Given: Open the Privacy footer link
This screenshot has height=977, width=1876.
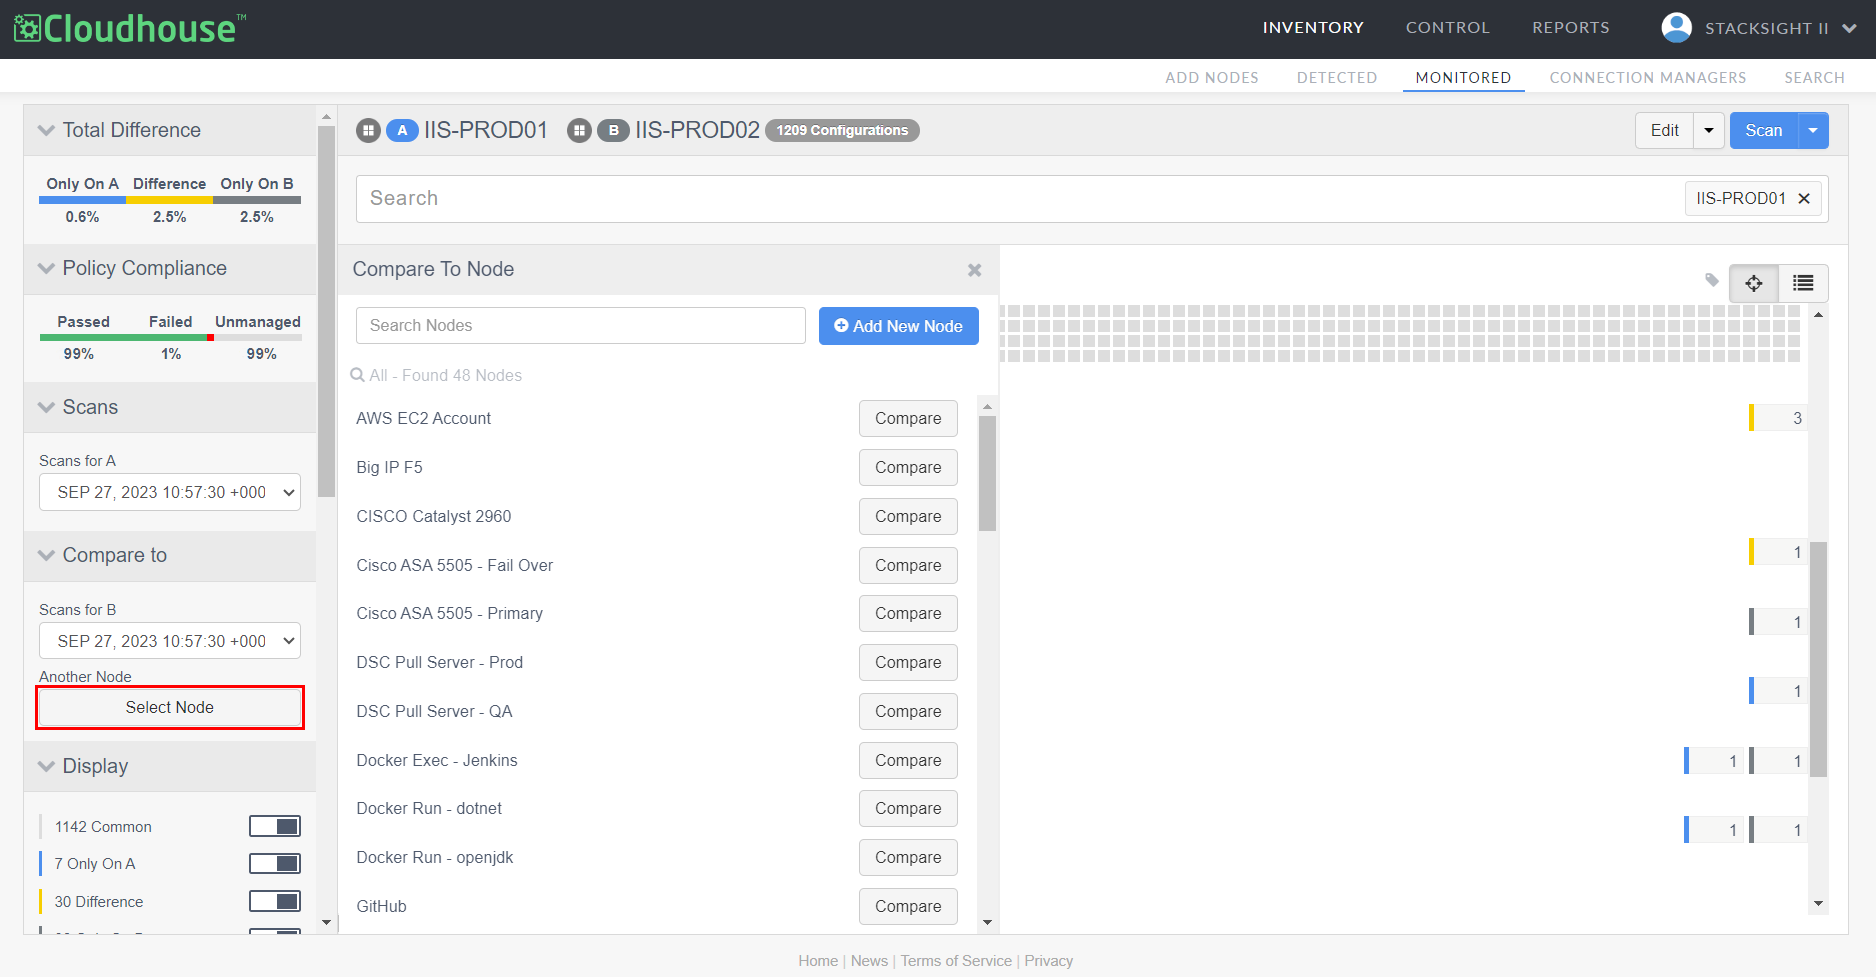Looking at the screenshot, I should pyautogui.click(x=1049, y=961).
